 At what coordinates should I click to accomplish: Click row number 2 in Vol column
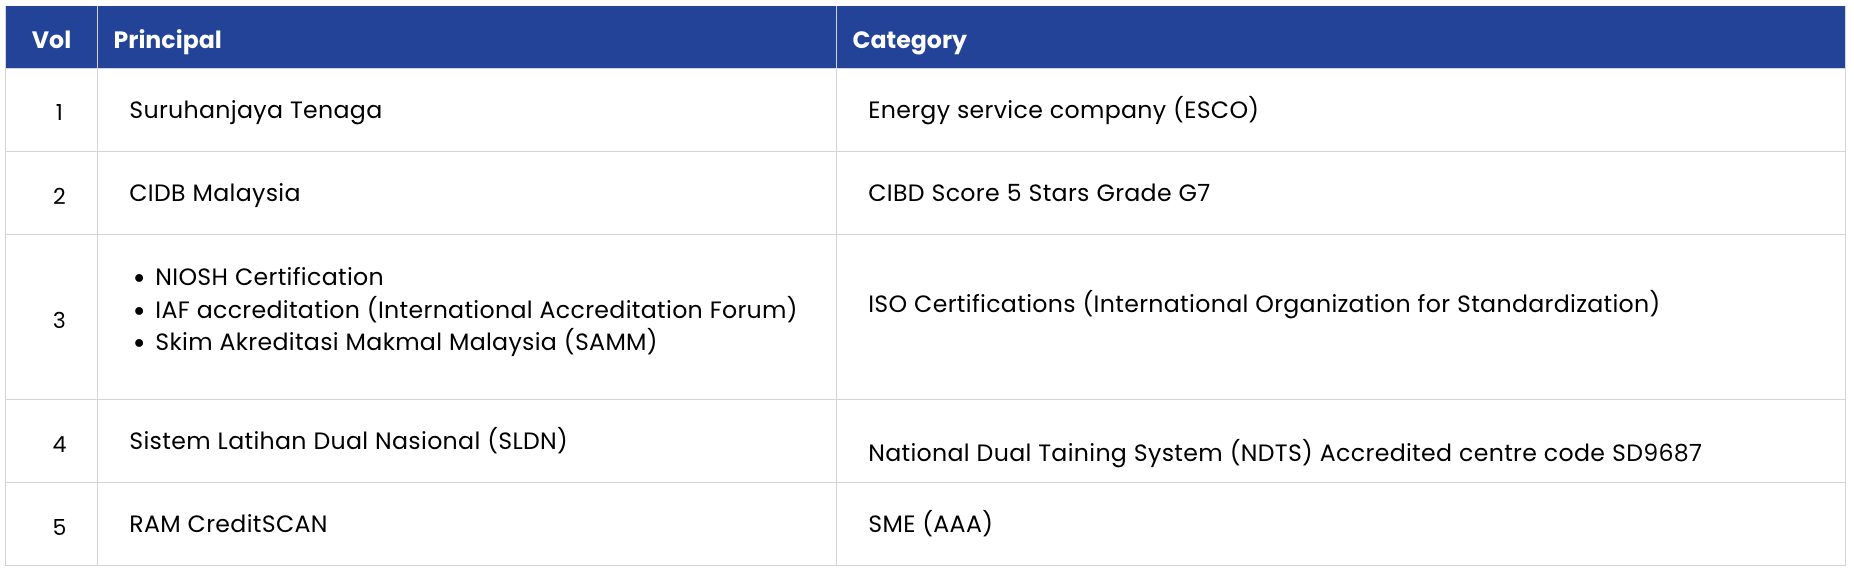tap(59, 196)
